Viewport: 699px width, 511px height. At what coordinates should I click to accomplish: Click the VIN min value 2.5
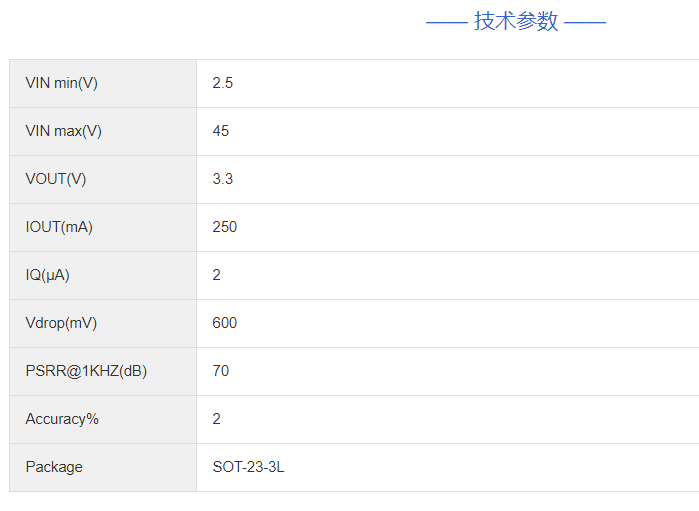tap(223, 83)
